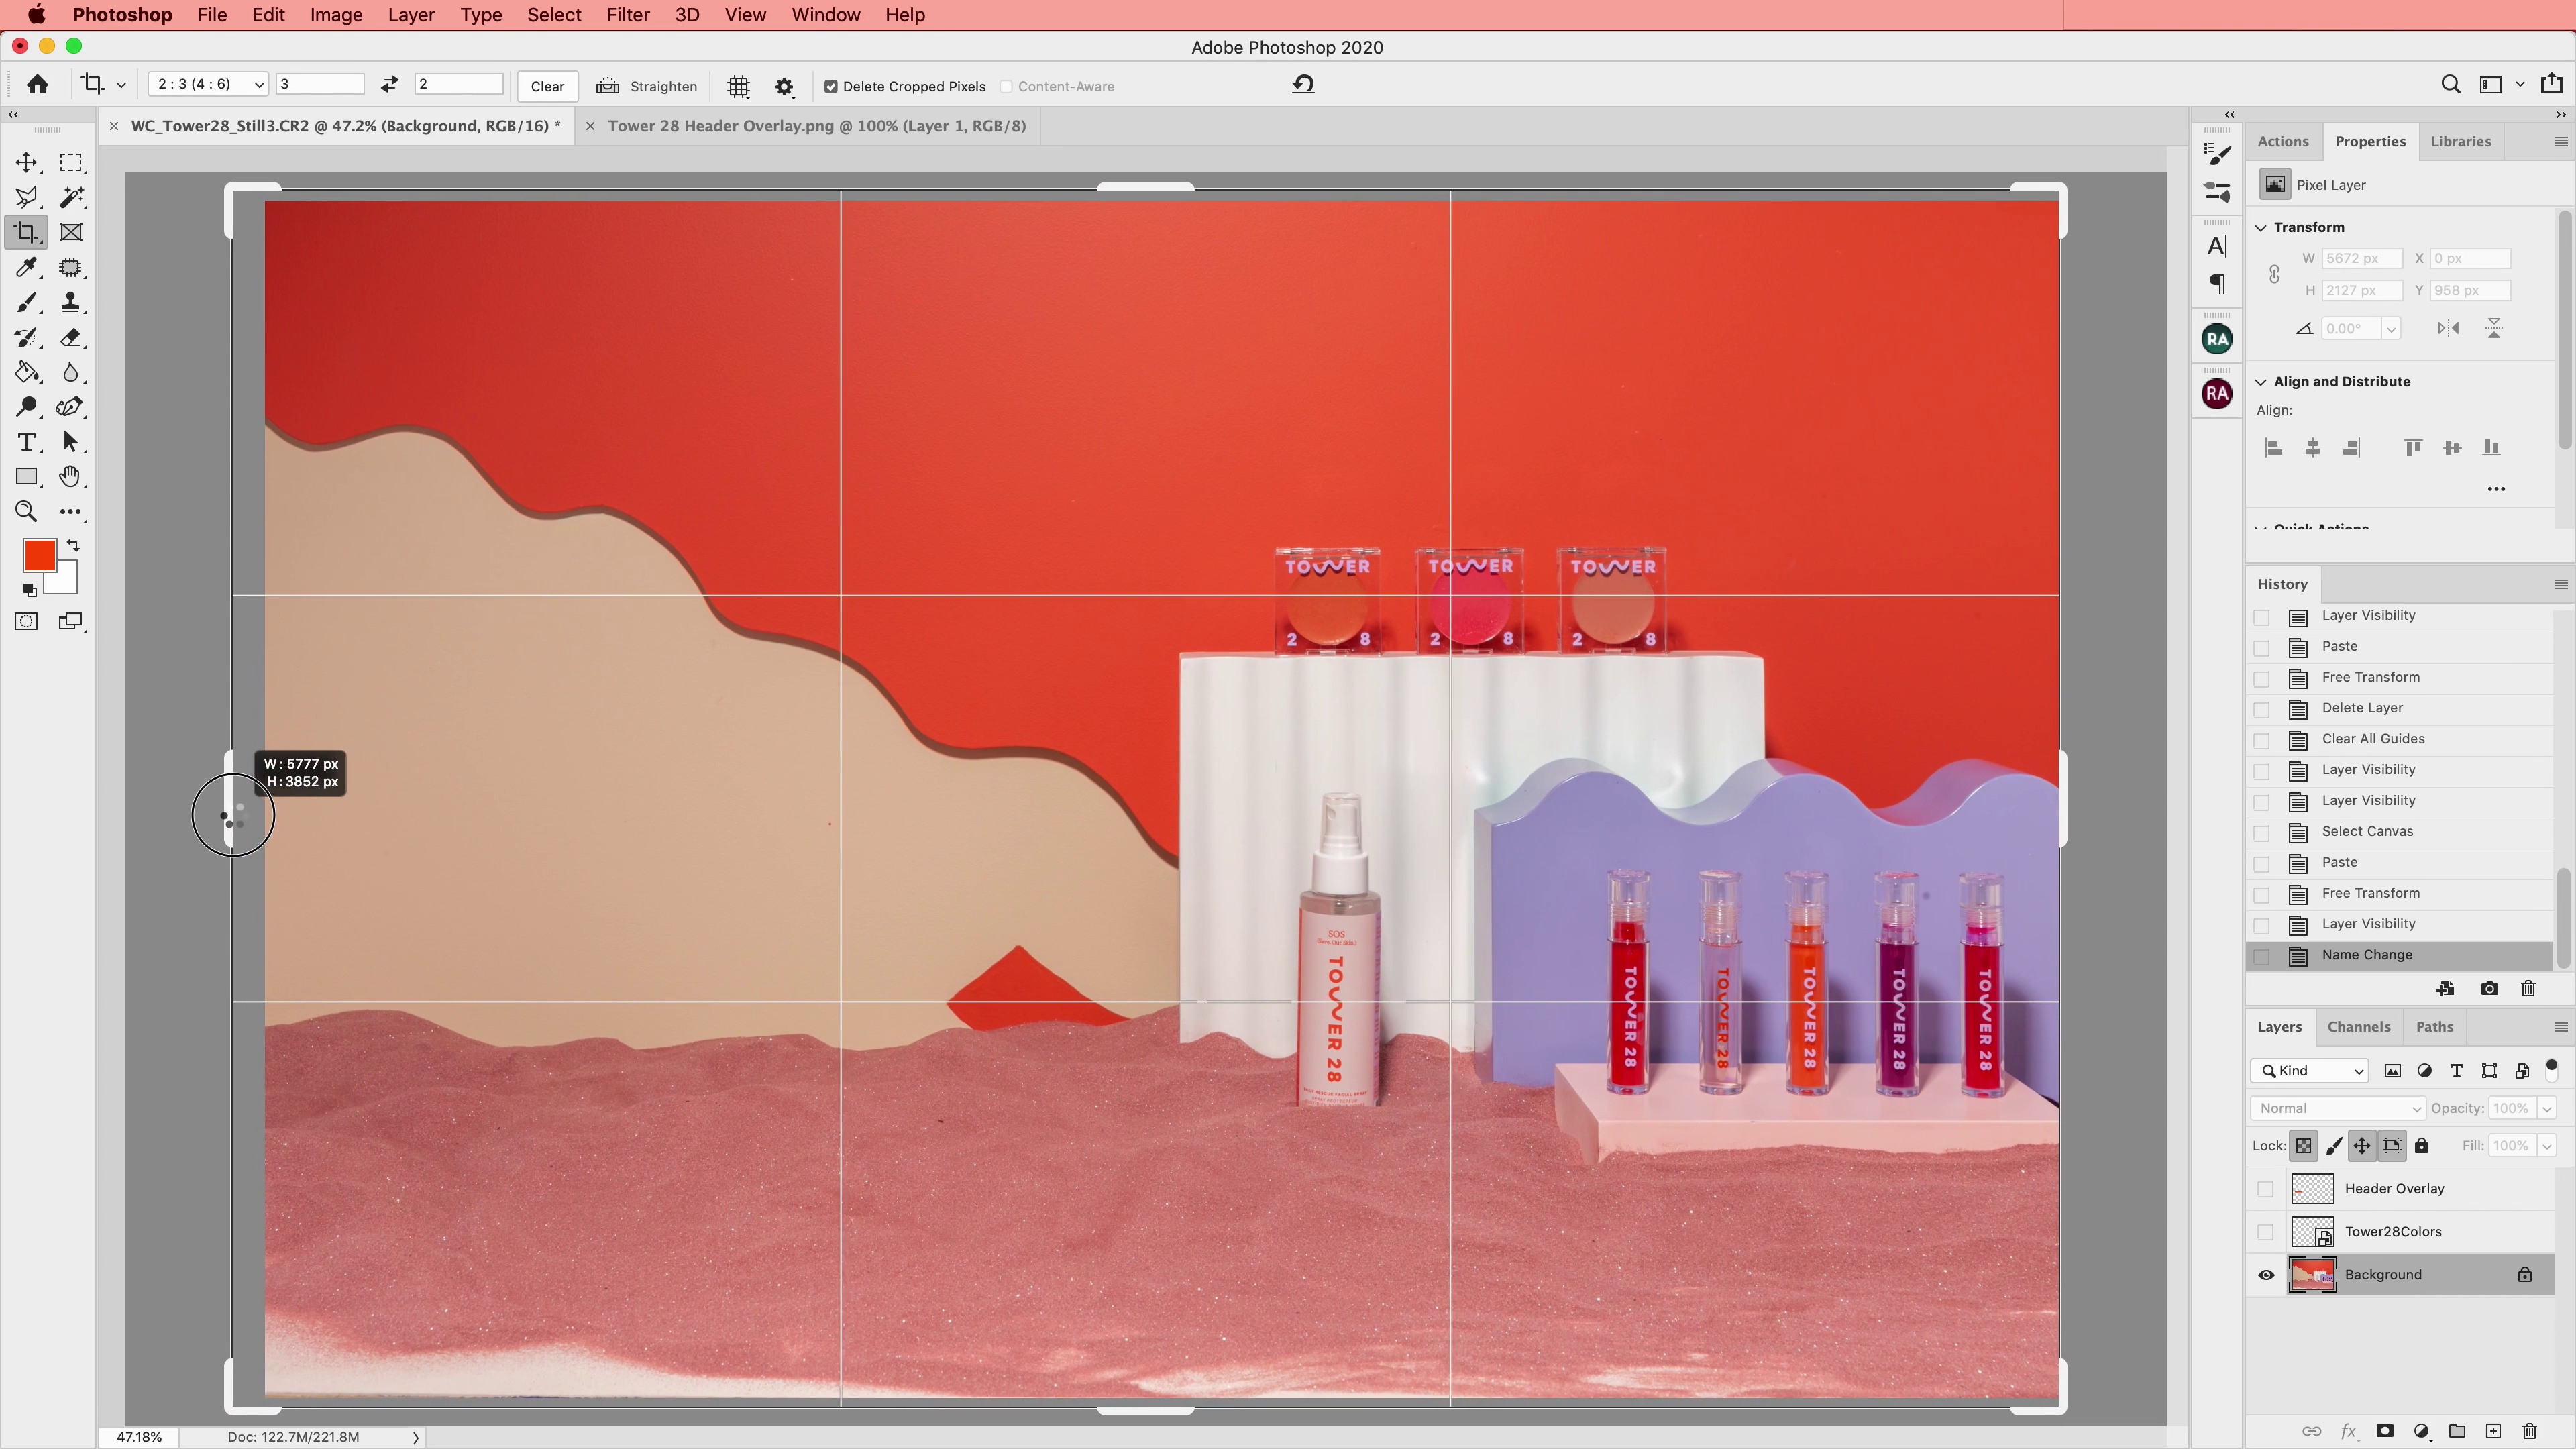Select the Rectangle shape tool

pos(26,477)
